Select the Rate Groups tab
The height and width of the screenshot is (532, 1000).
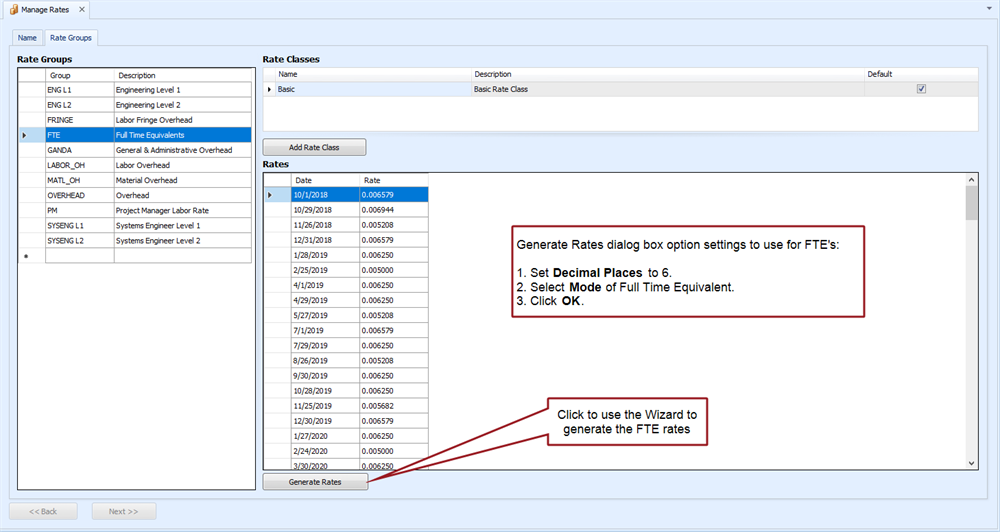(x=71, y=38)
